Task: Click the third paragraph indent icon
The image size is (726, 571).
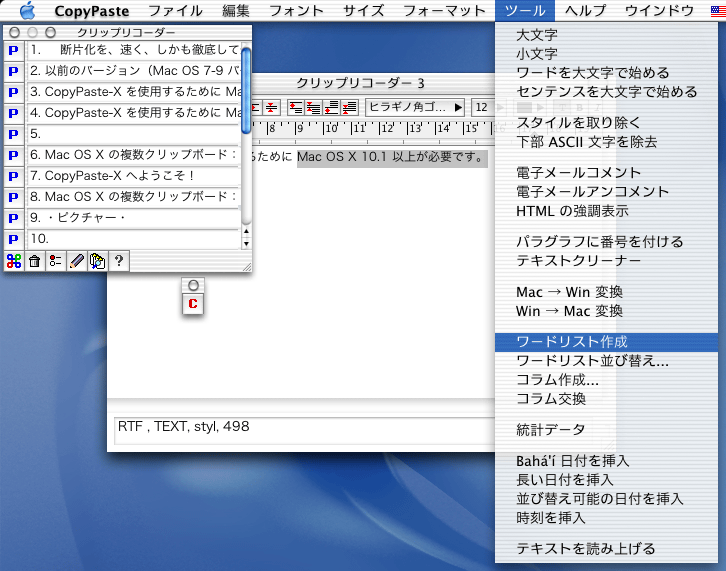Action: pos(332,108)
